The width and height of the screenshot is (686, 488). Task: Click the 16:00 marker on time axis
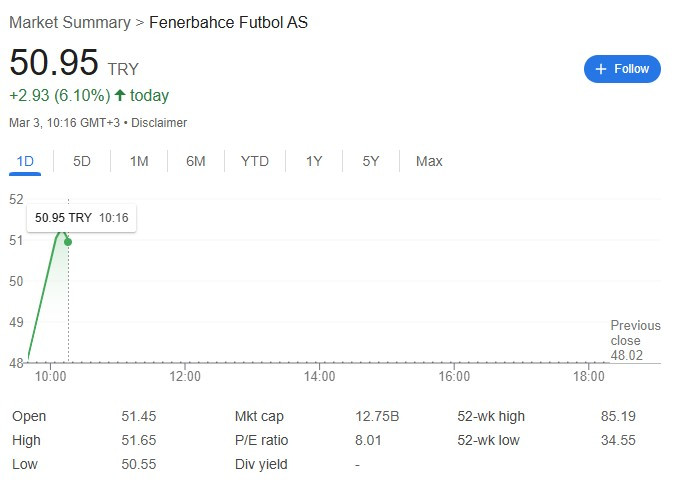point(454,376)
